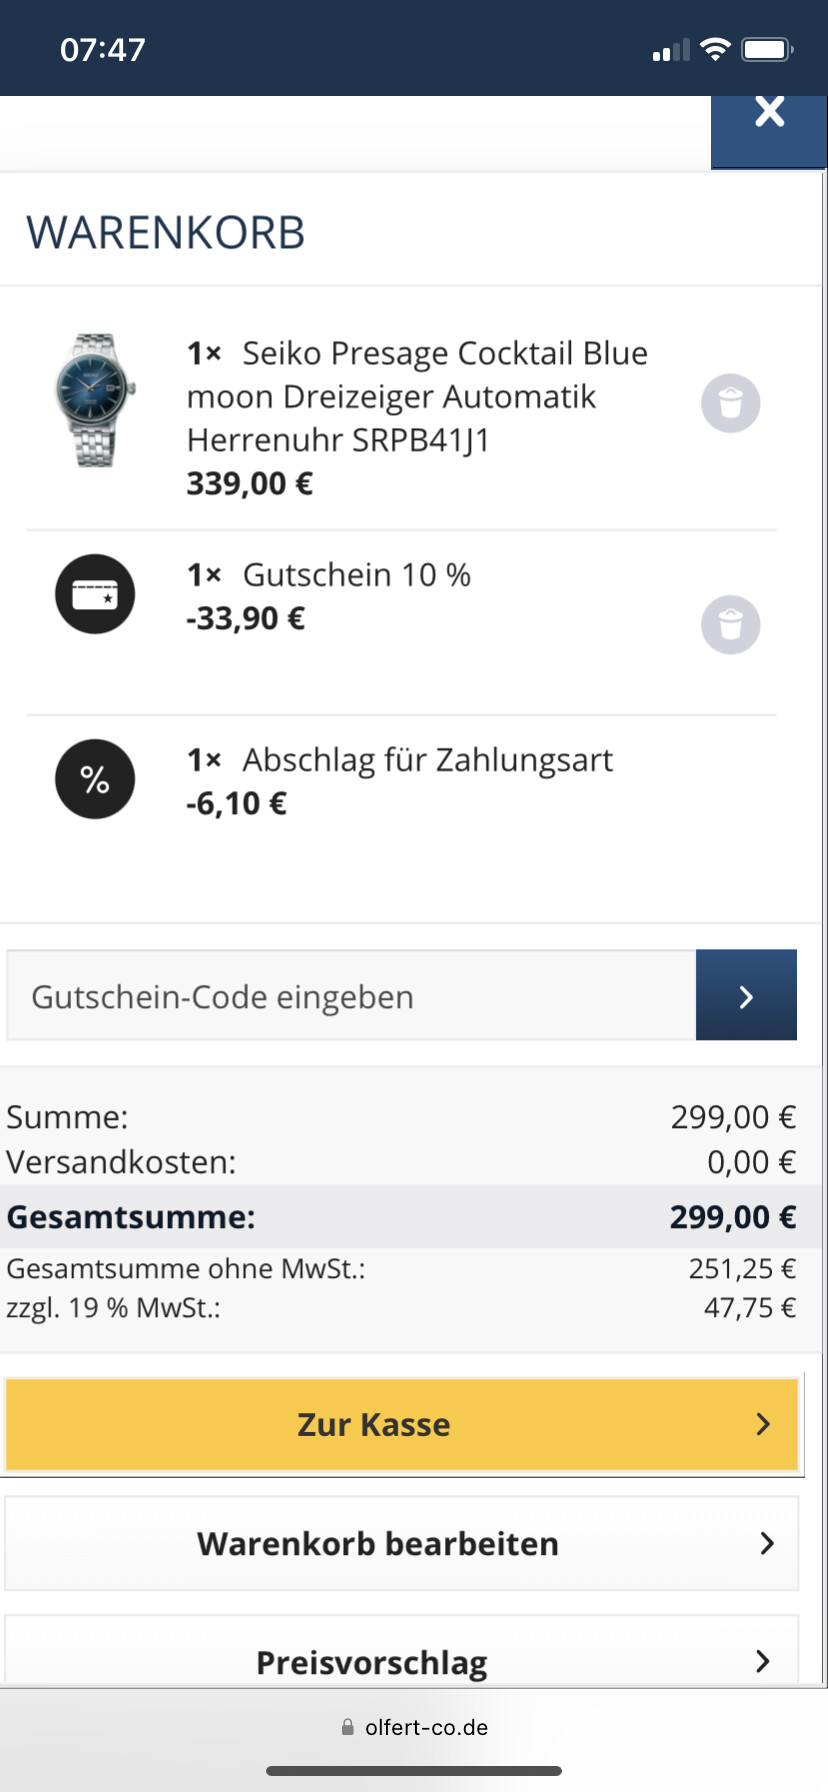Open Warenkorb bearbeiten
The height and width of the screenshot is (1792, 828).
402,1543
